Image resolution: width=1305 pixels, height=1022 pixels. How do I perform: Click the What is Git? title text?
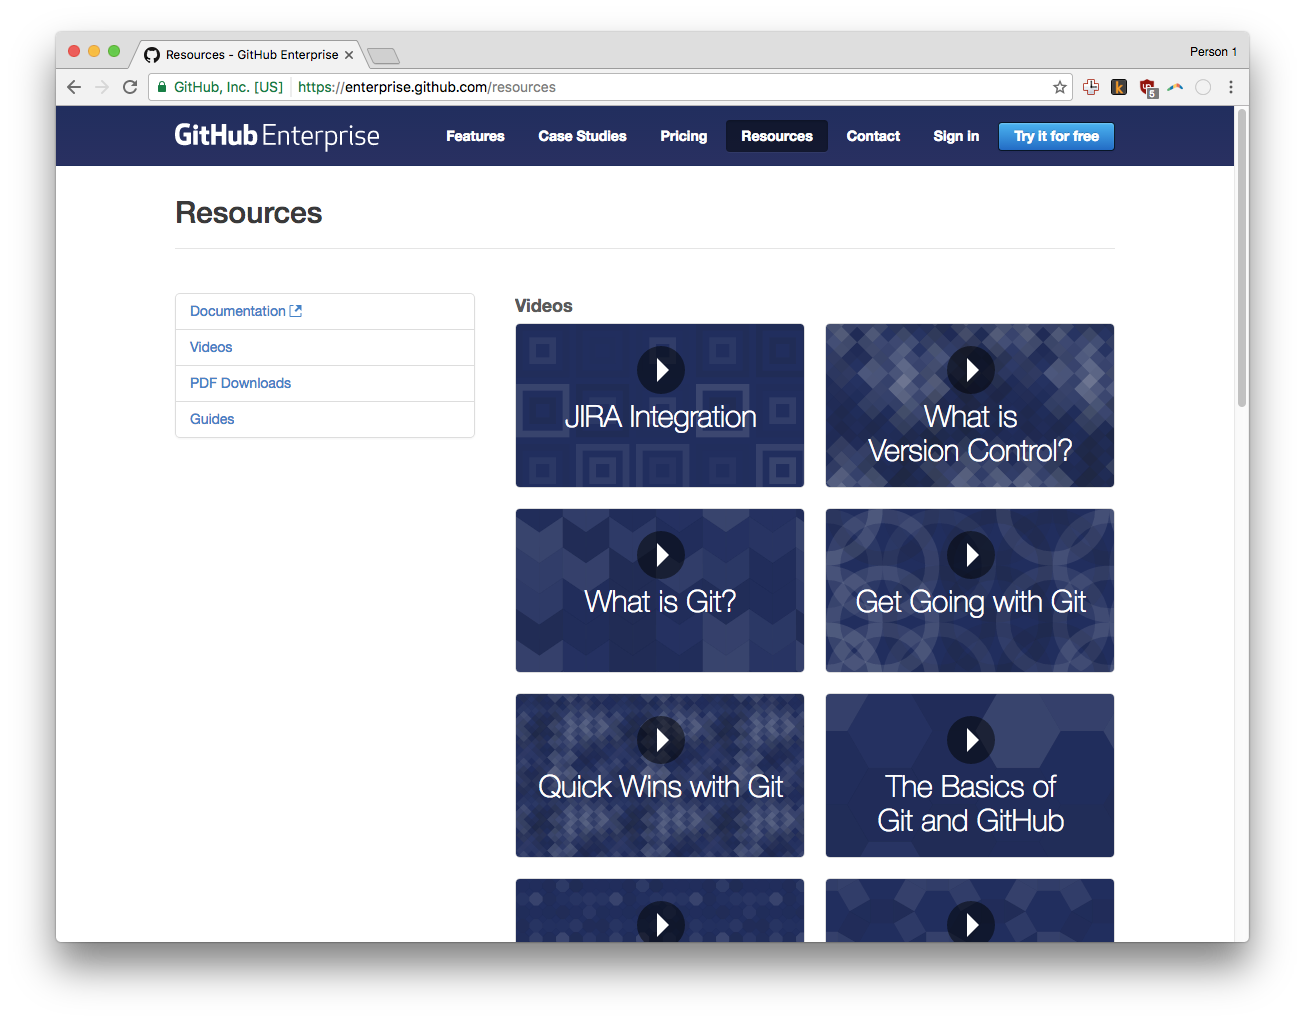pos(661,602)
